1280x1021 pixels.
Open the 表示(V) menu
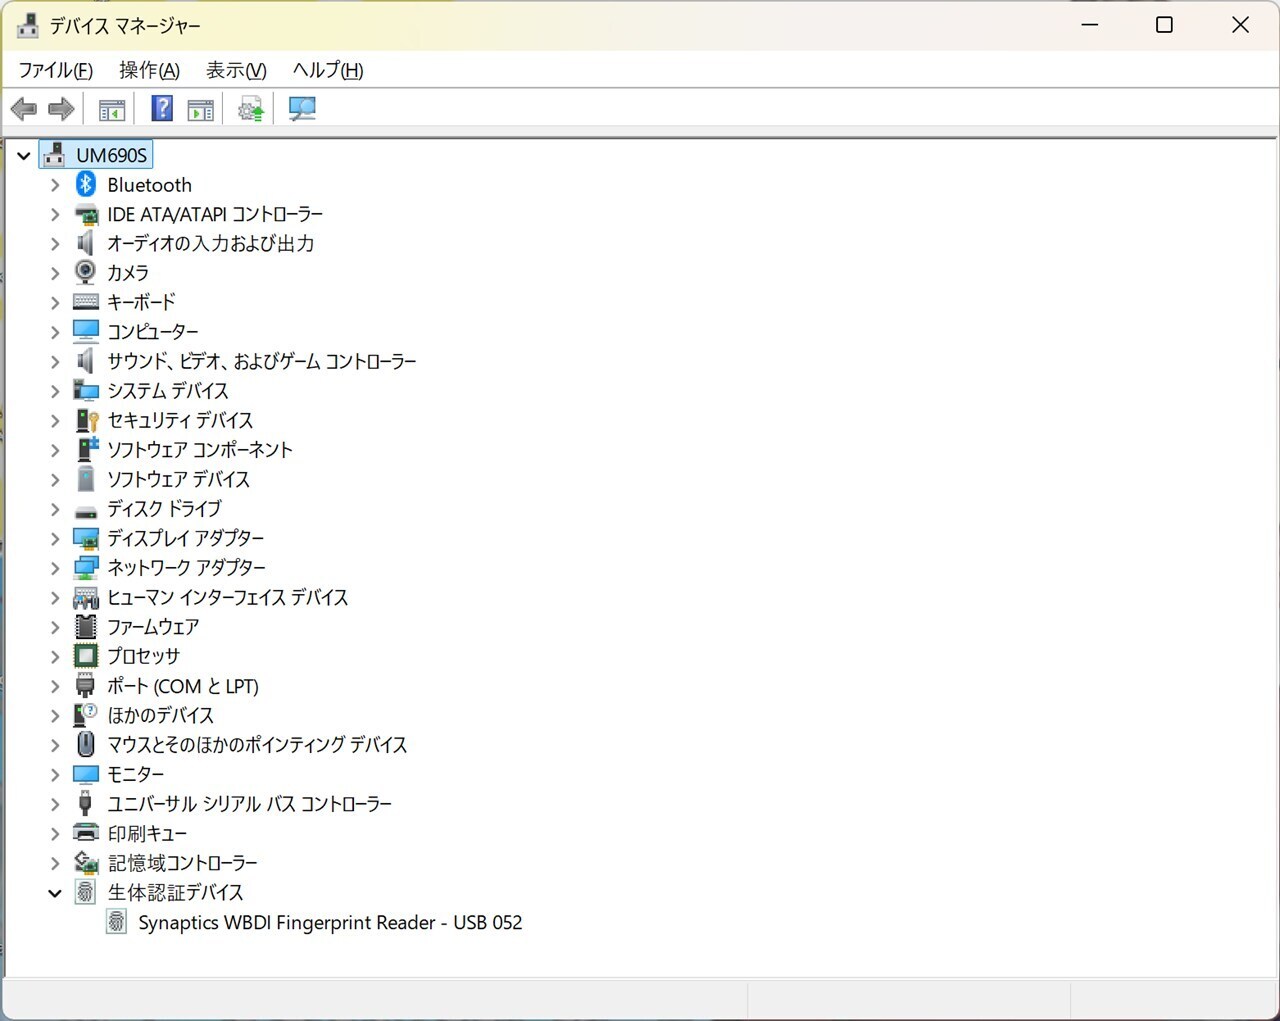click(236, 70)
